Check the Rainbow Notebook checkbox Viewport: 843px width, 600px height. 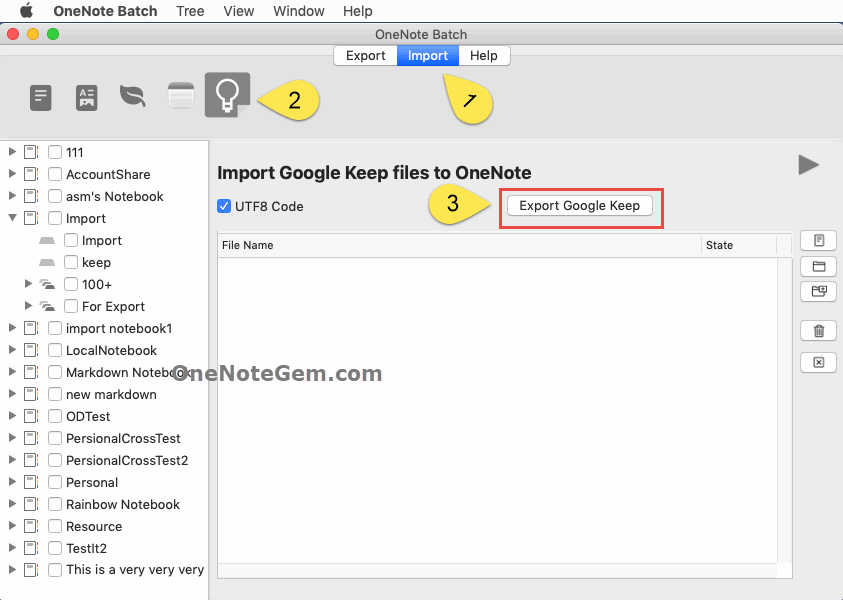click(x=55, y=504)
